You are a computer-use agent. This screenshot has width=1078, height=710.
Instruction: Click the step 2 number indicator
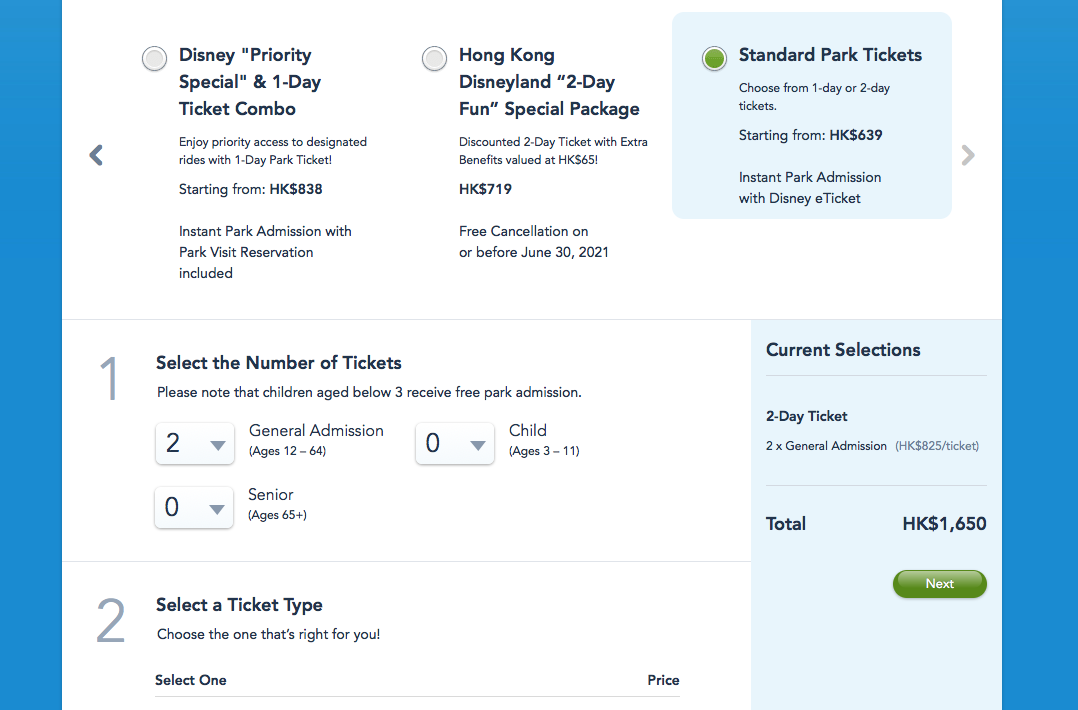[110, 622]
